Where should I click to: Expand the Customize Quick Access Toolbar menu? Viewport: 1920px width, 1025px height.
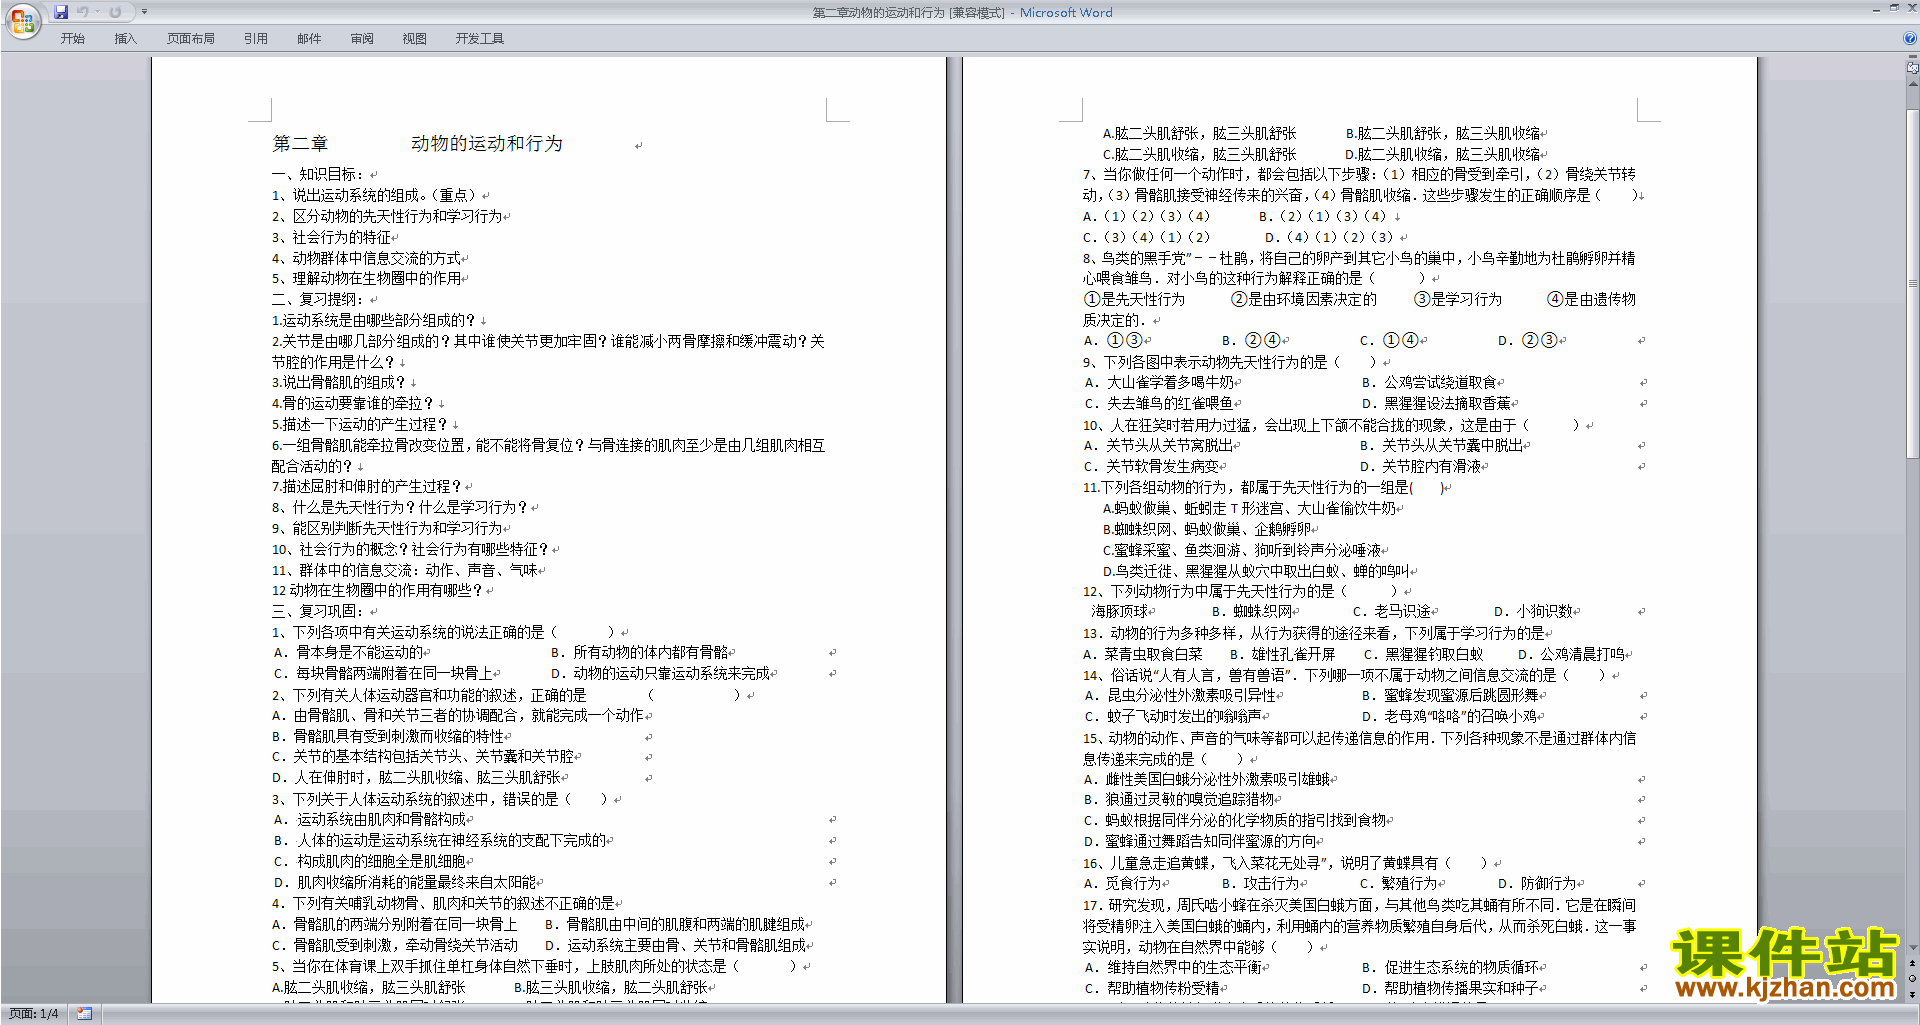pyautogui.click(x=144, y=12)
